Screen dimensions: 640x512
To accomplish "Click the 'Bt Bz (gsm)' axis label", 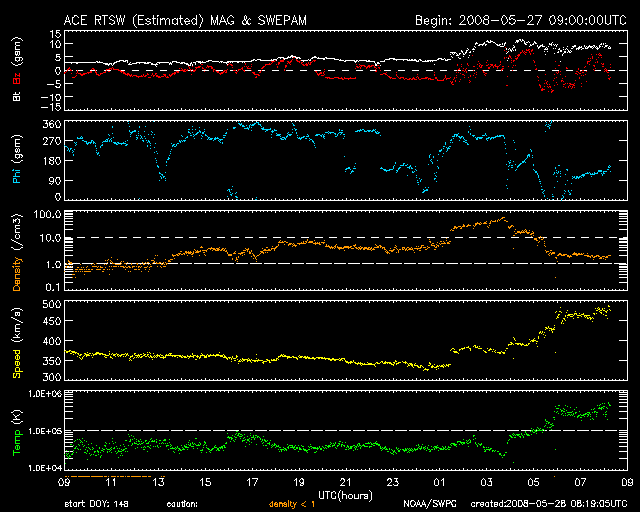I will [x=17, y=69].
